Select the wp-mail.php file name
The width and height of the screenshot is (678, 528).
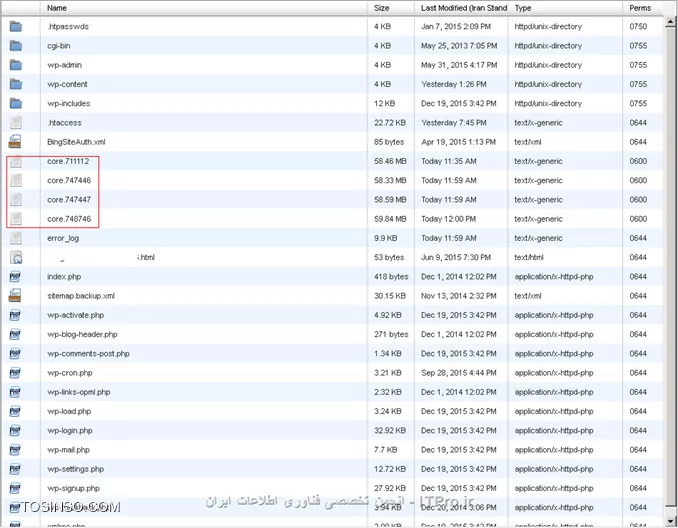click(68, 450)
